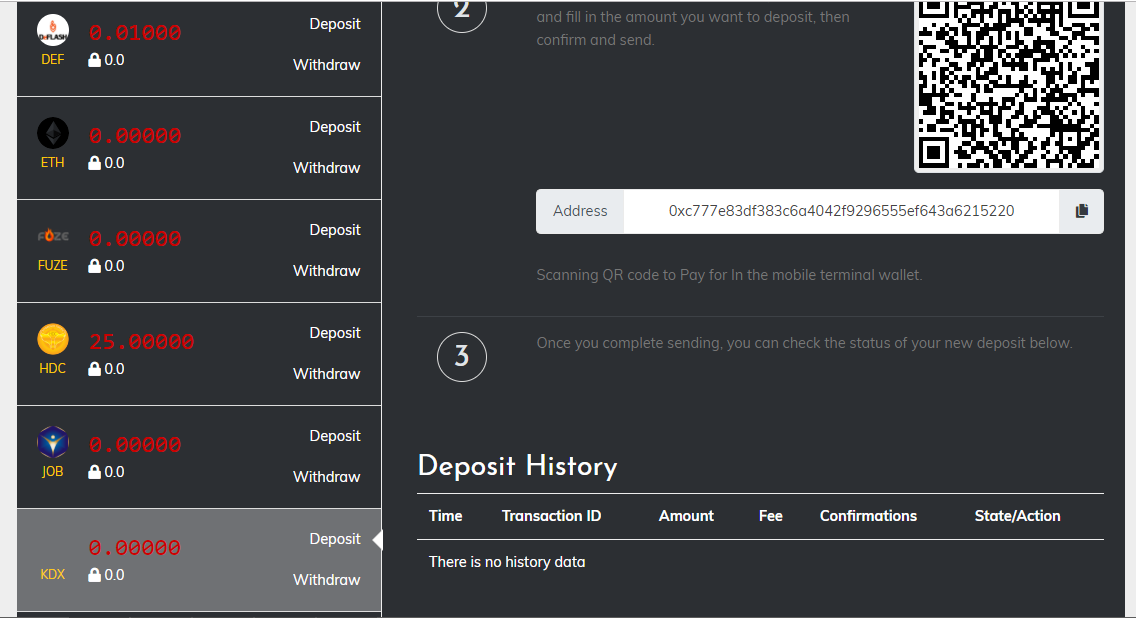Click the deposit QR code image

(1008, 86)
